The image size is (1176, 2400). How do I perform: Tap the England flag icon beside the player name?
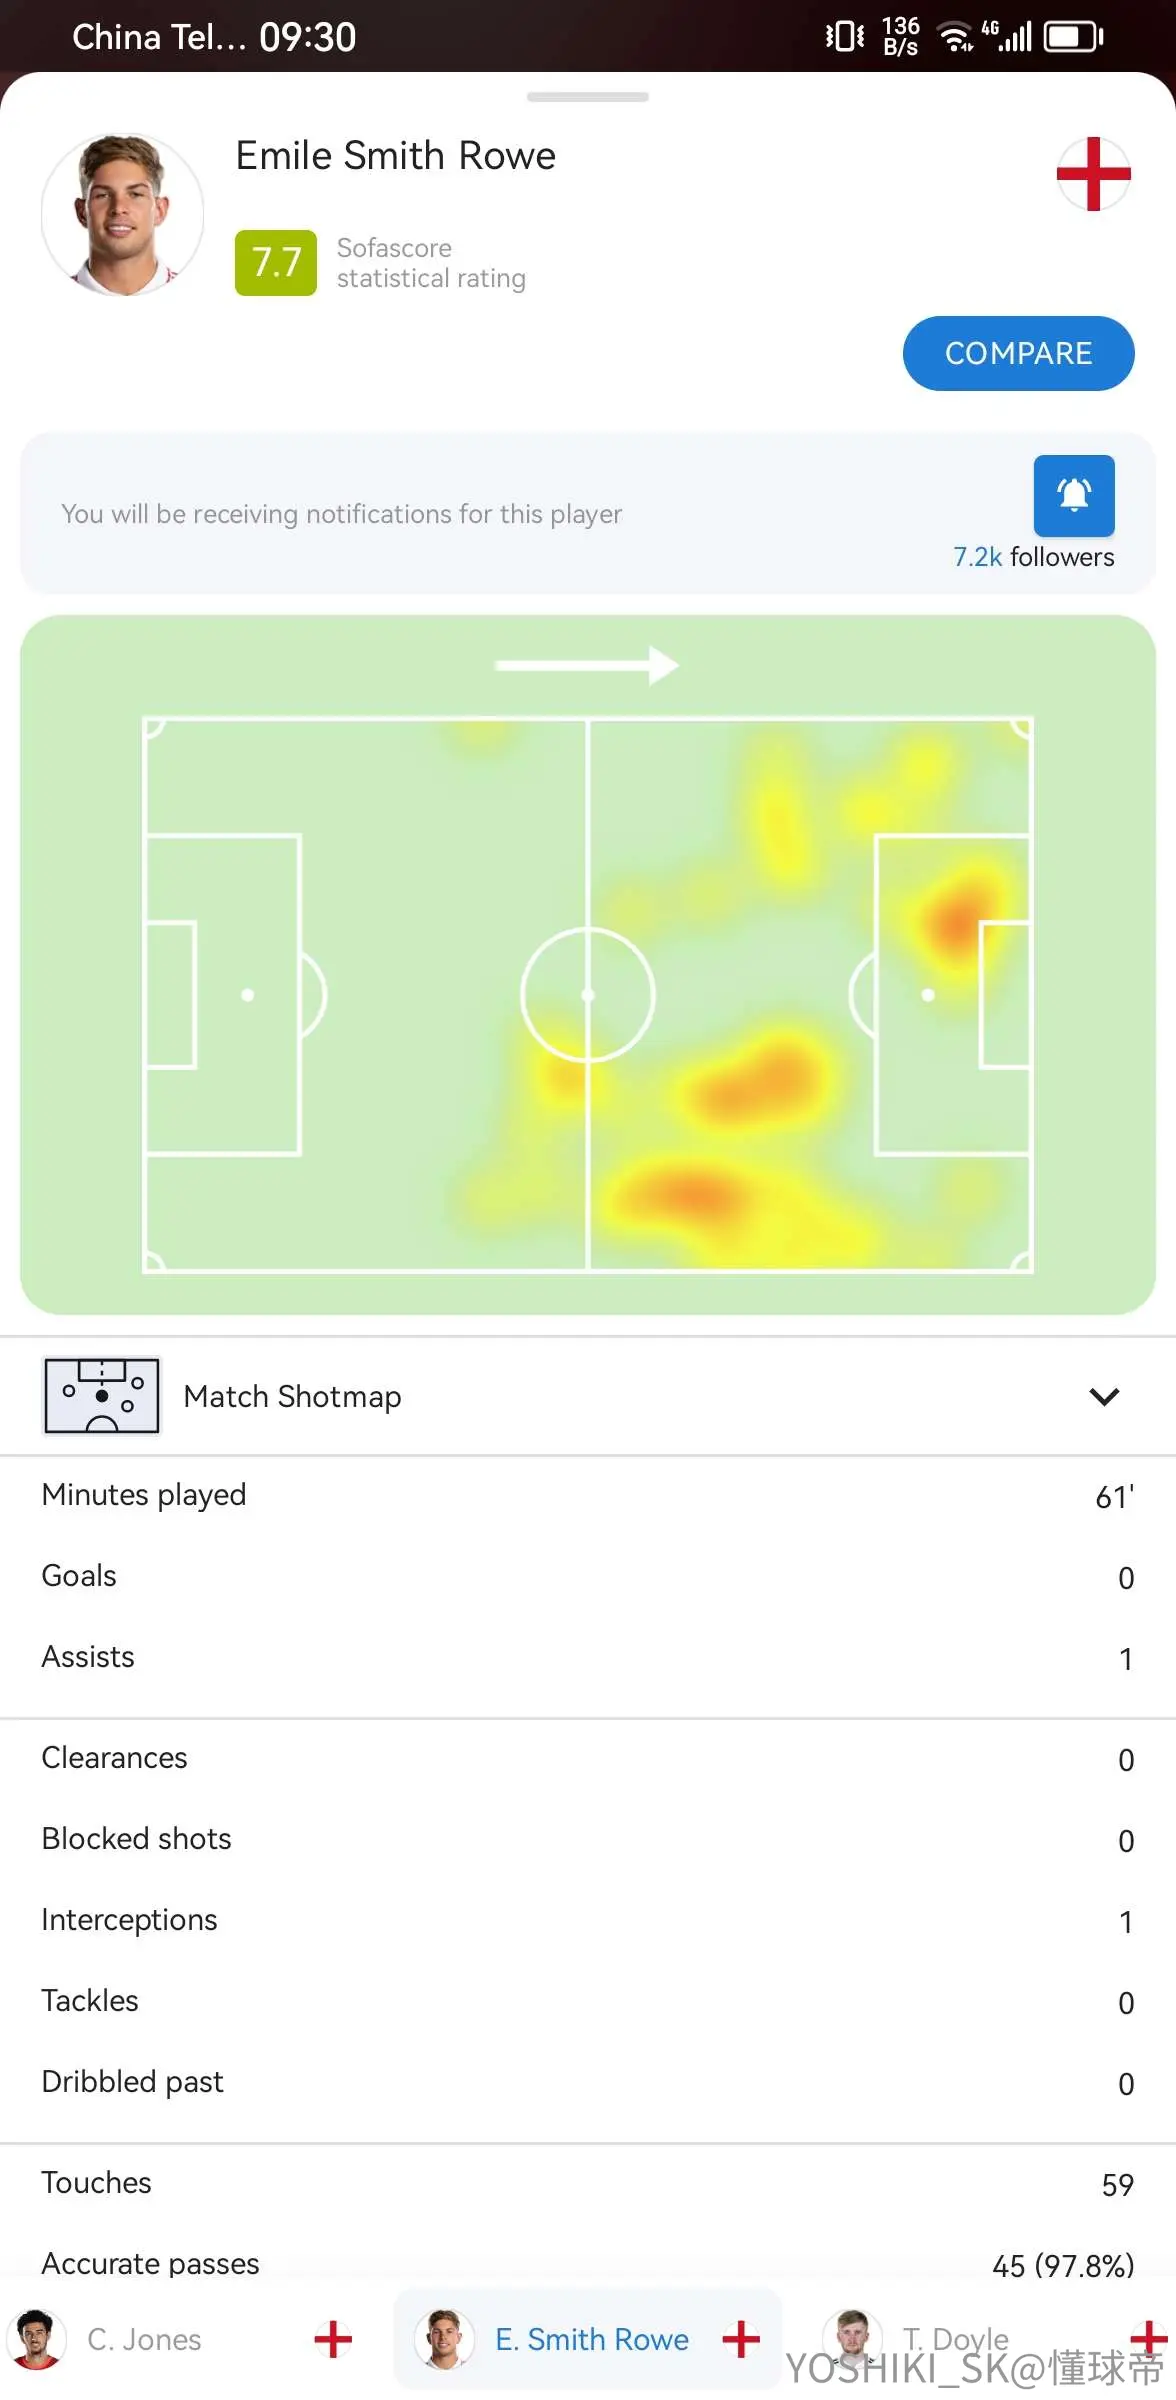click(1094, 174)
